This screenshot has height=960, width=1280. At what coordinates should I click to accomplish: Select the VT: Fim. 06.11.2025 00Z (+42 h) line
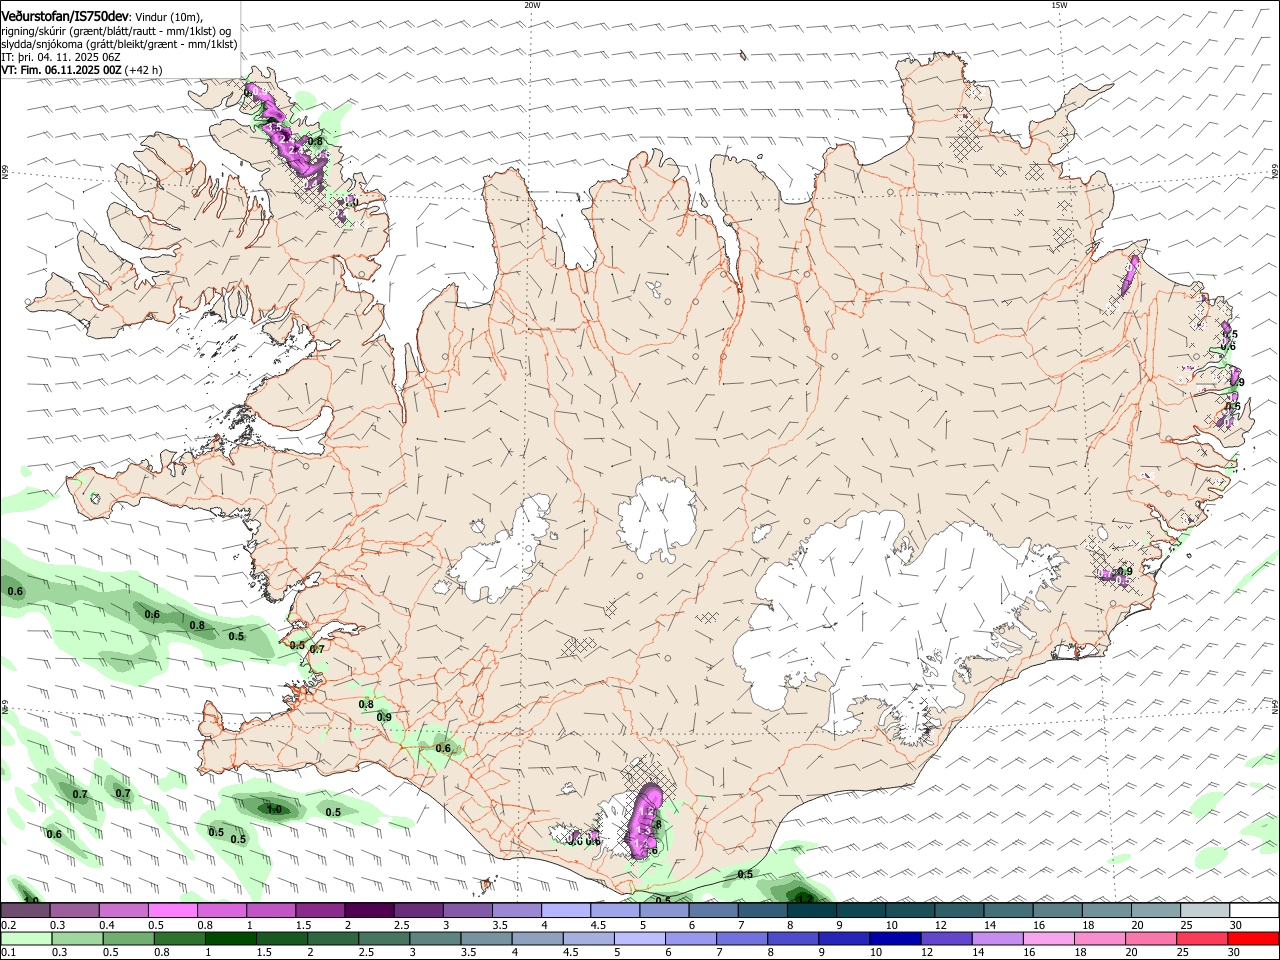[82, 70]
